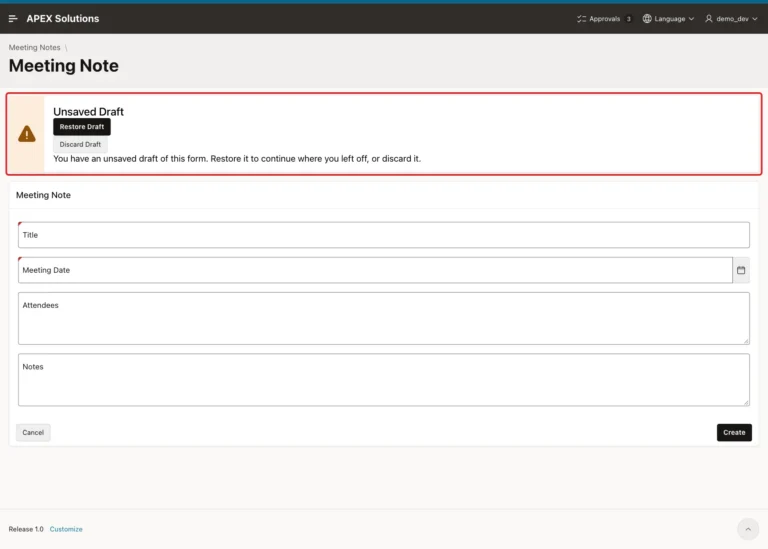Viewport: 768px width, 549px height.
Task: Click the Approvals checklist icon
Action: (x=581, y=19)
